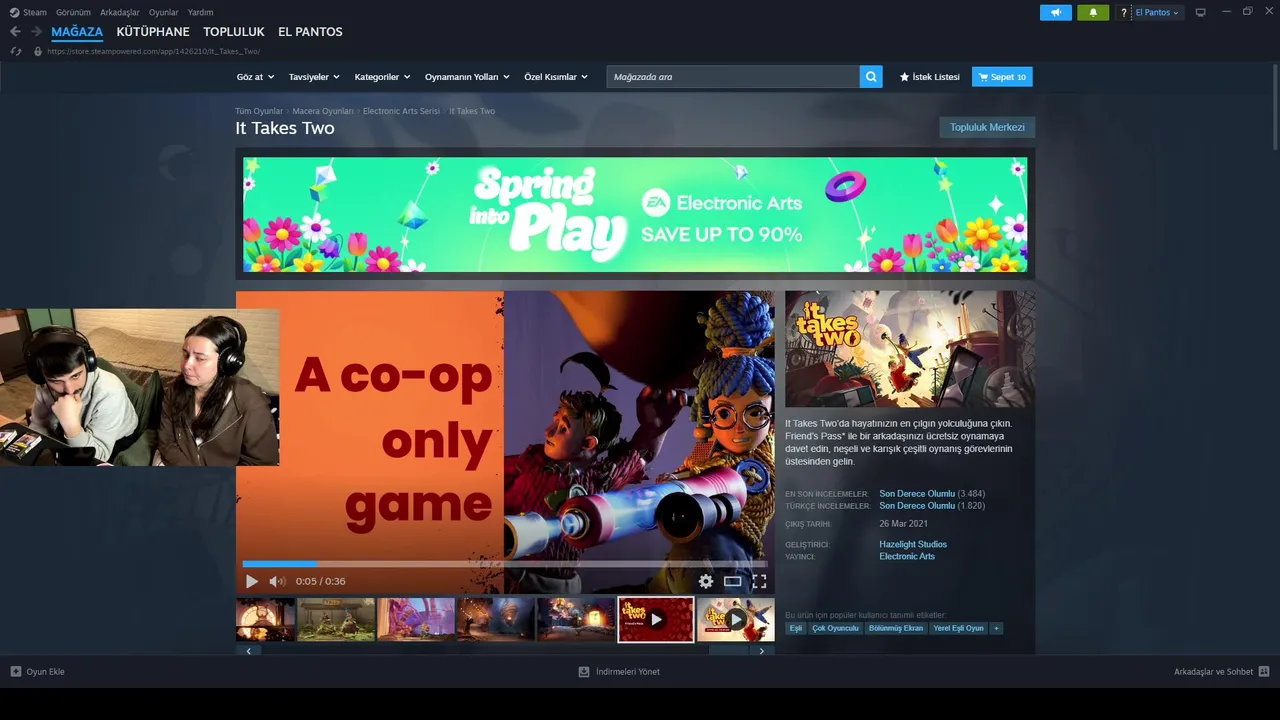Viewport: 1280px width, 720px height.
Task: Go forward with the right arrow
Action: click(37, 32)
